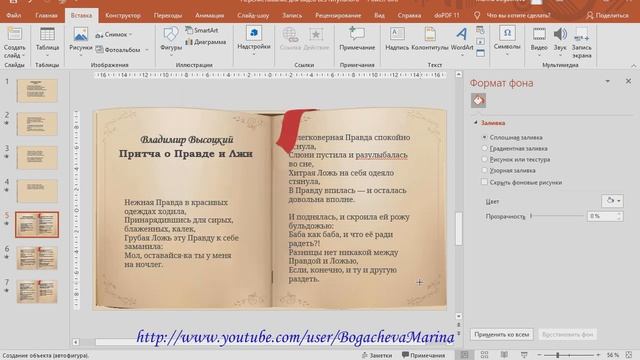640x360 pixels.
Task: Open Формат фона pane options arrow
Action: click(x=607, y=82)
